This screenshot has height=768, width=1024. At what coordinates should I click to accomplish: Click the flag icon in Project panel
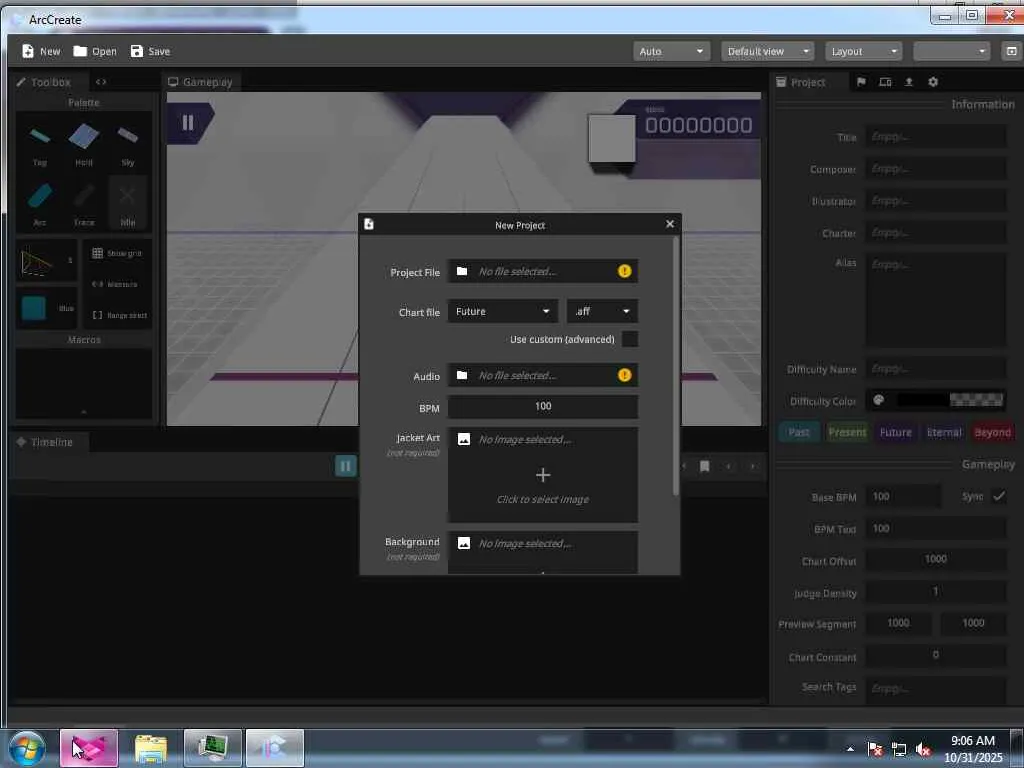[x=861, y=82]
